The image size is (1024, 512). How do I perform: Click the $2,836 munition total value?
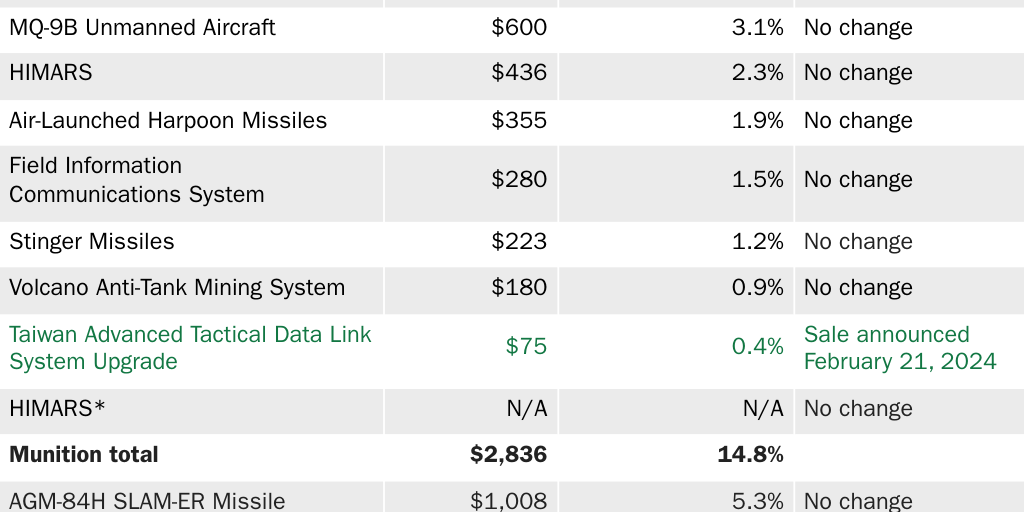(508, 455)
